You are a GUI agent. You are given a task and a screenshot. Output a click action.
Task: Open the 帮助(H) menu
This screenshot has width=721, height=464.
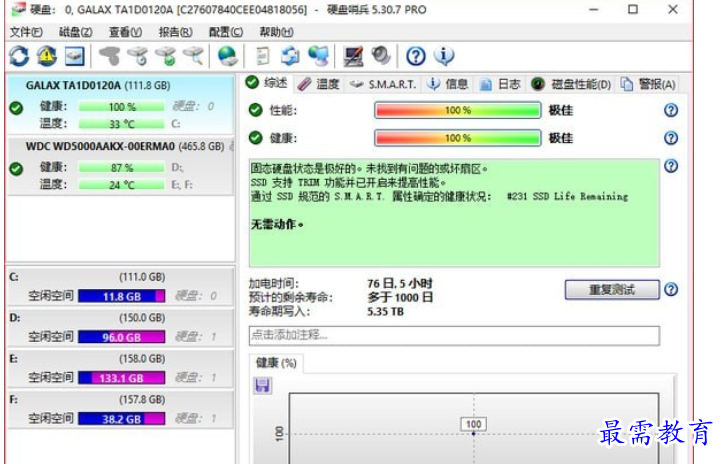pyautogui.click(x=276, y=32)
